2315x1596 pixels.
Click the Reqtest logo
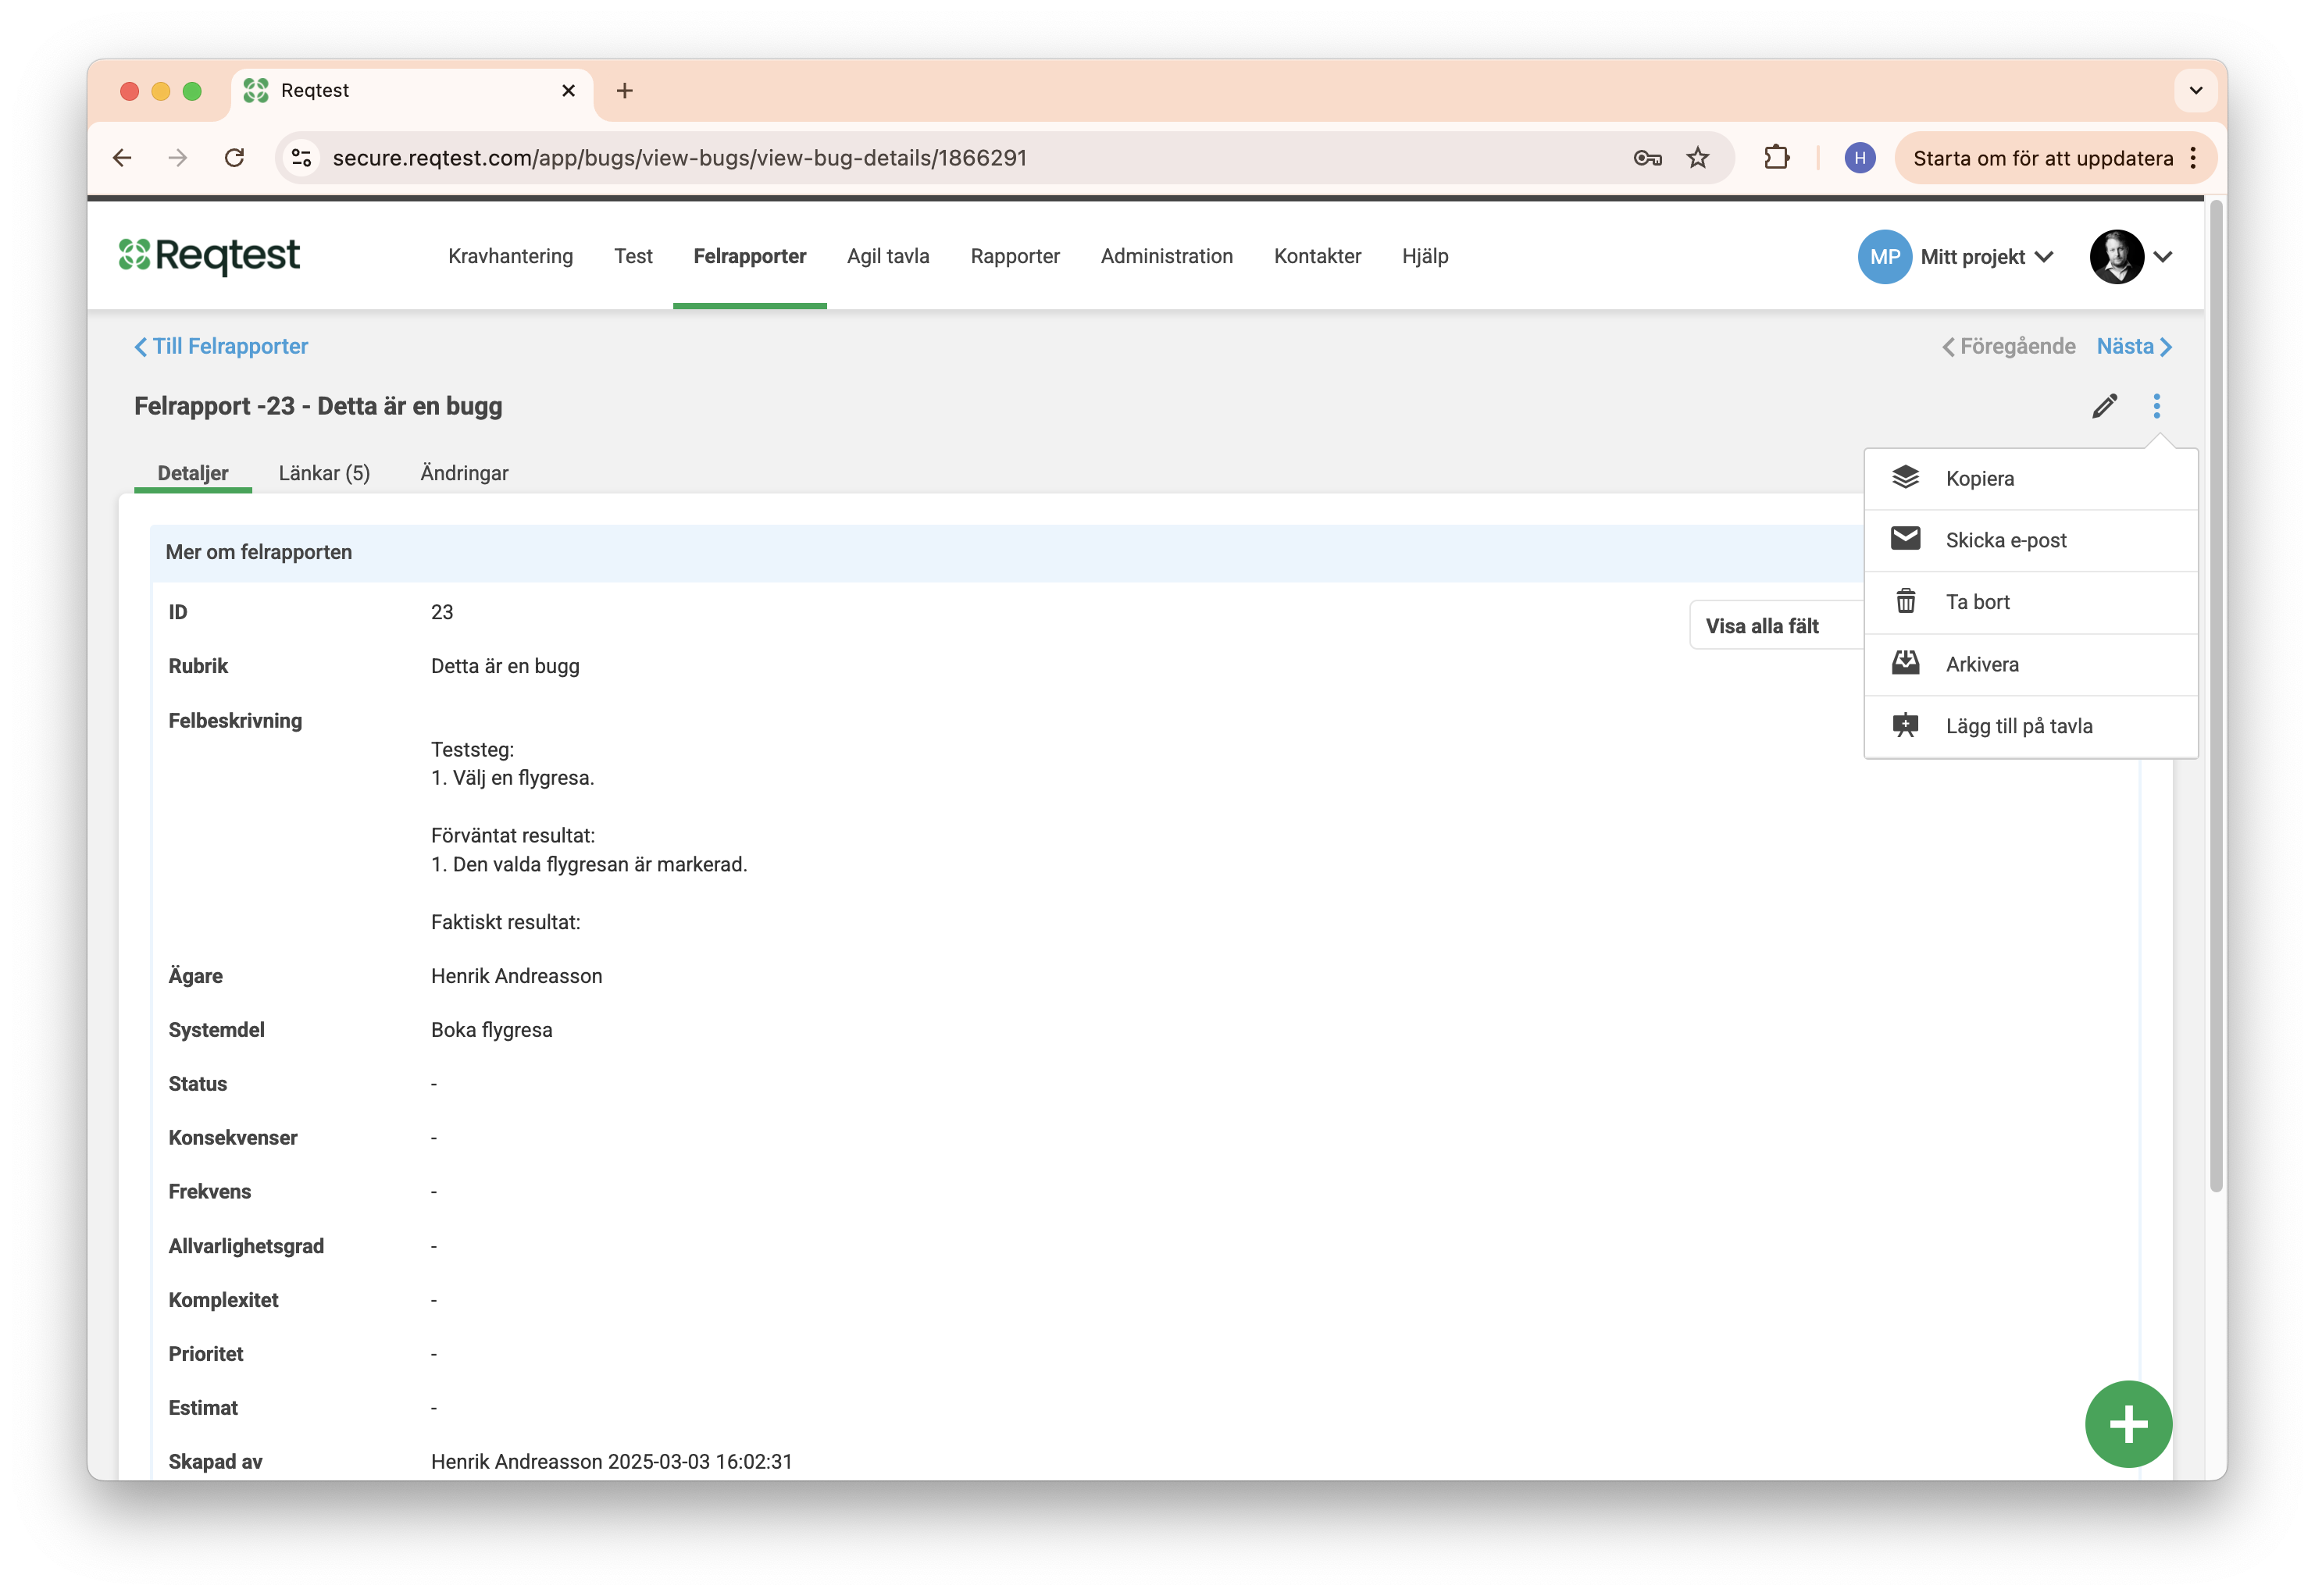(x=209, y=255)
